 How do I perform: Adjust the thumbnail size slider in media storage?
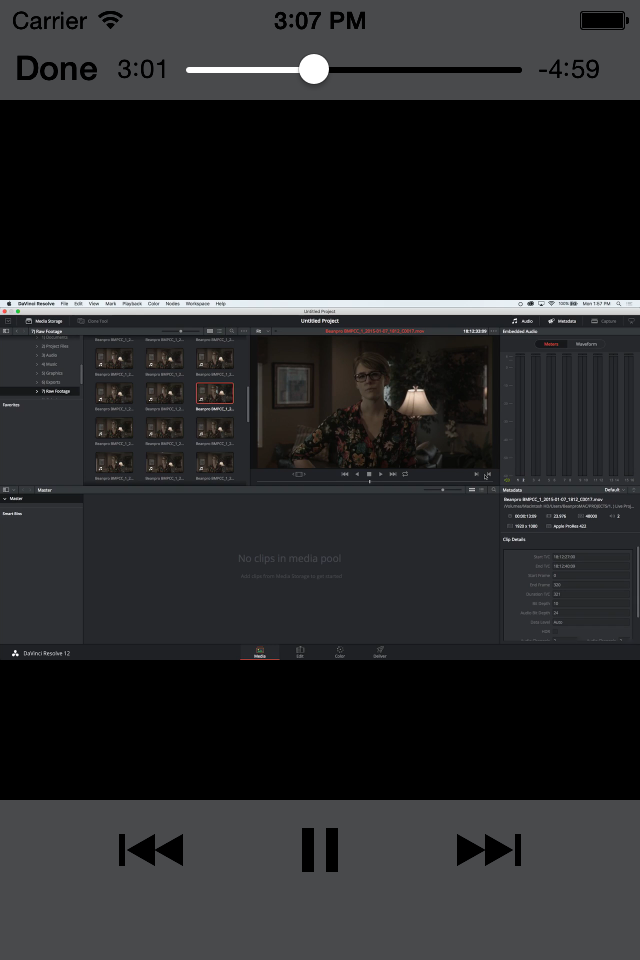click(180, 331)
